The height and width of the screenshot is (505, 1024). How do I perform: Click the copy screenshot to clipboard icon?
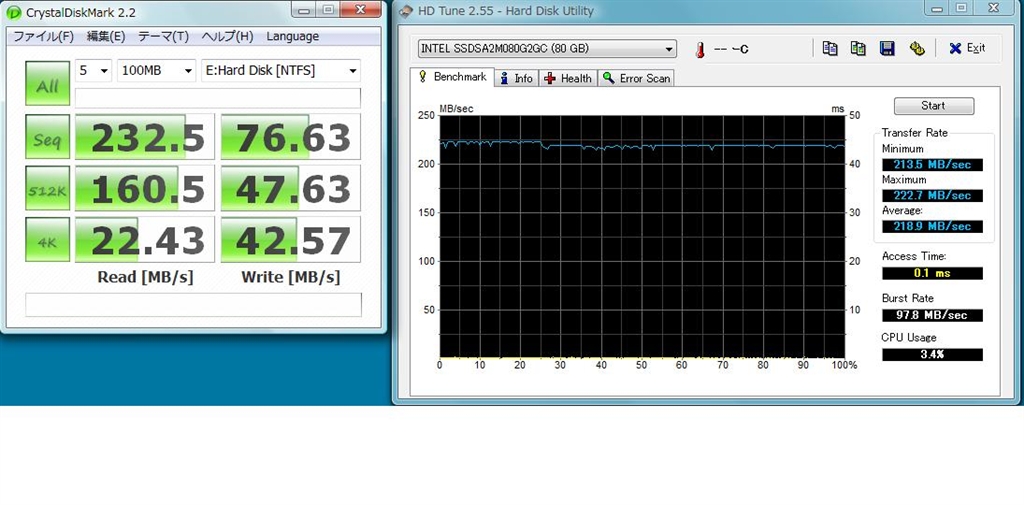point(858,48)
